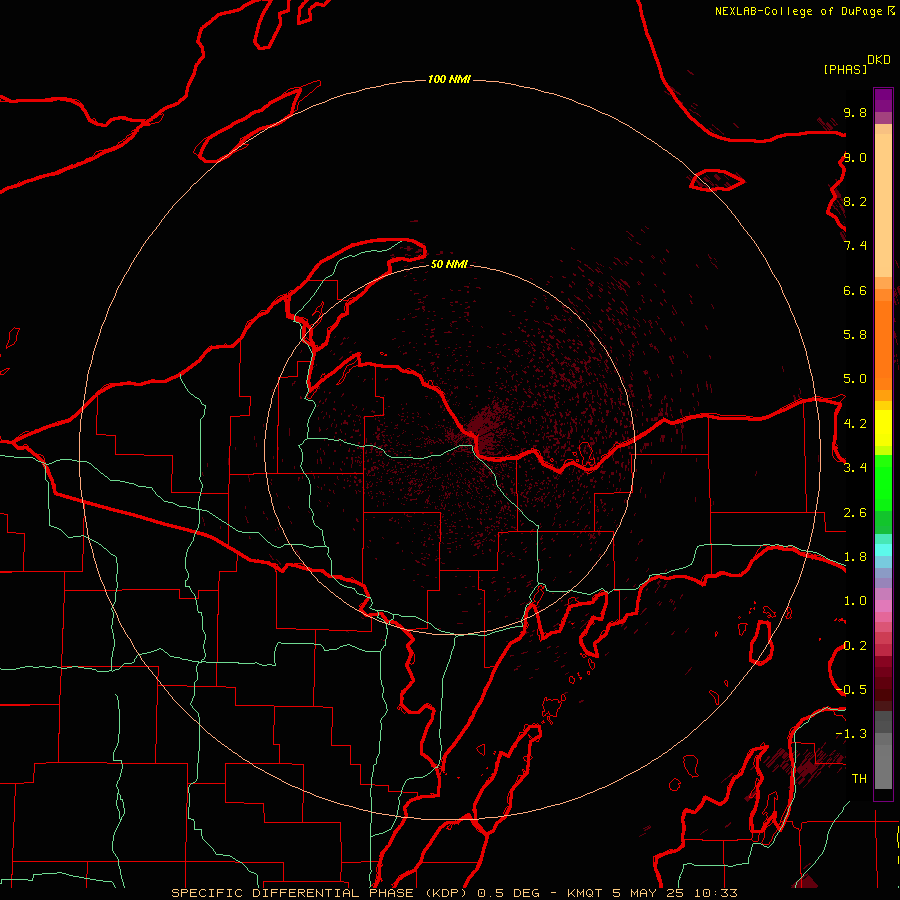
Task: Click the 4.2 value on the scale
Action: tap(855, 424)
